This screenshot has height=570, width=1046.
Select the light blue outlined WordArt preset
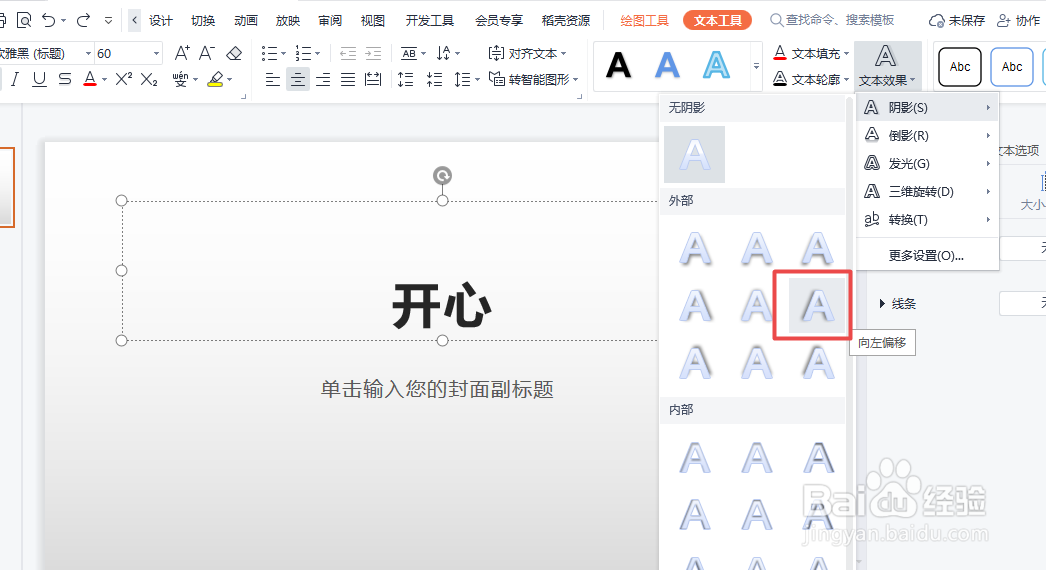[x=716, y=65]
